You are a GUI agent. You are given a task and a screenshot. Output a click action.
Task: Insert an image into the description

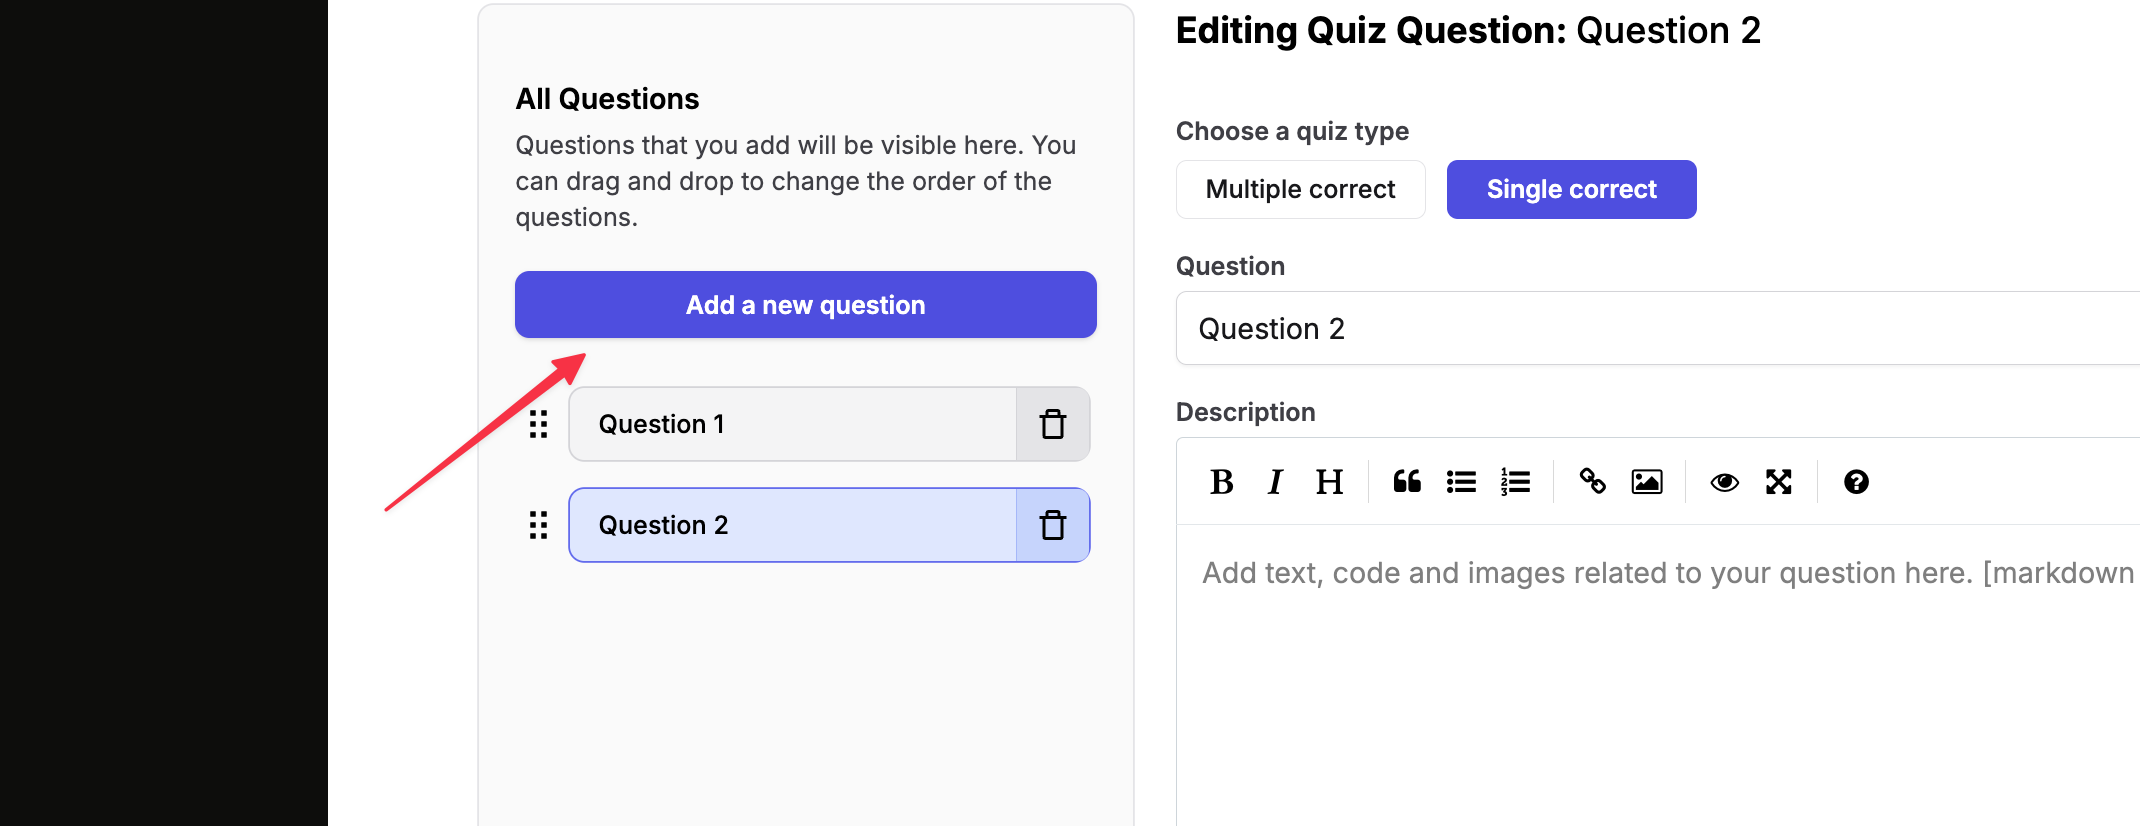1647,482
